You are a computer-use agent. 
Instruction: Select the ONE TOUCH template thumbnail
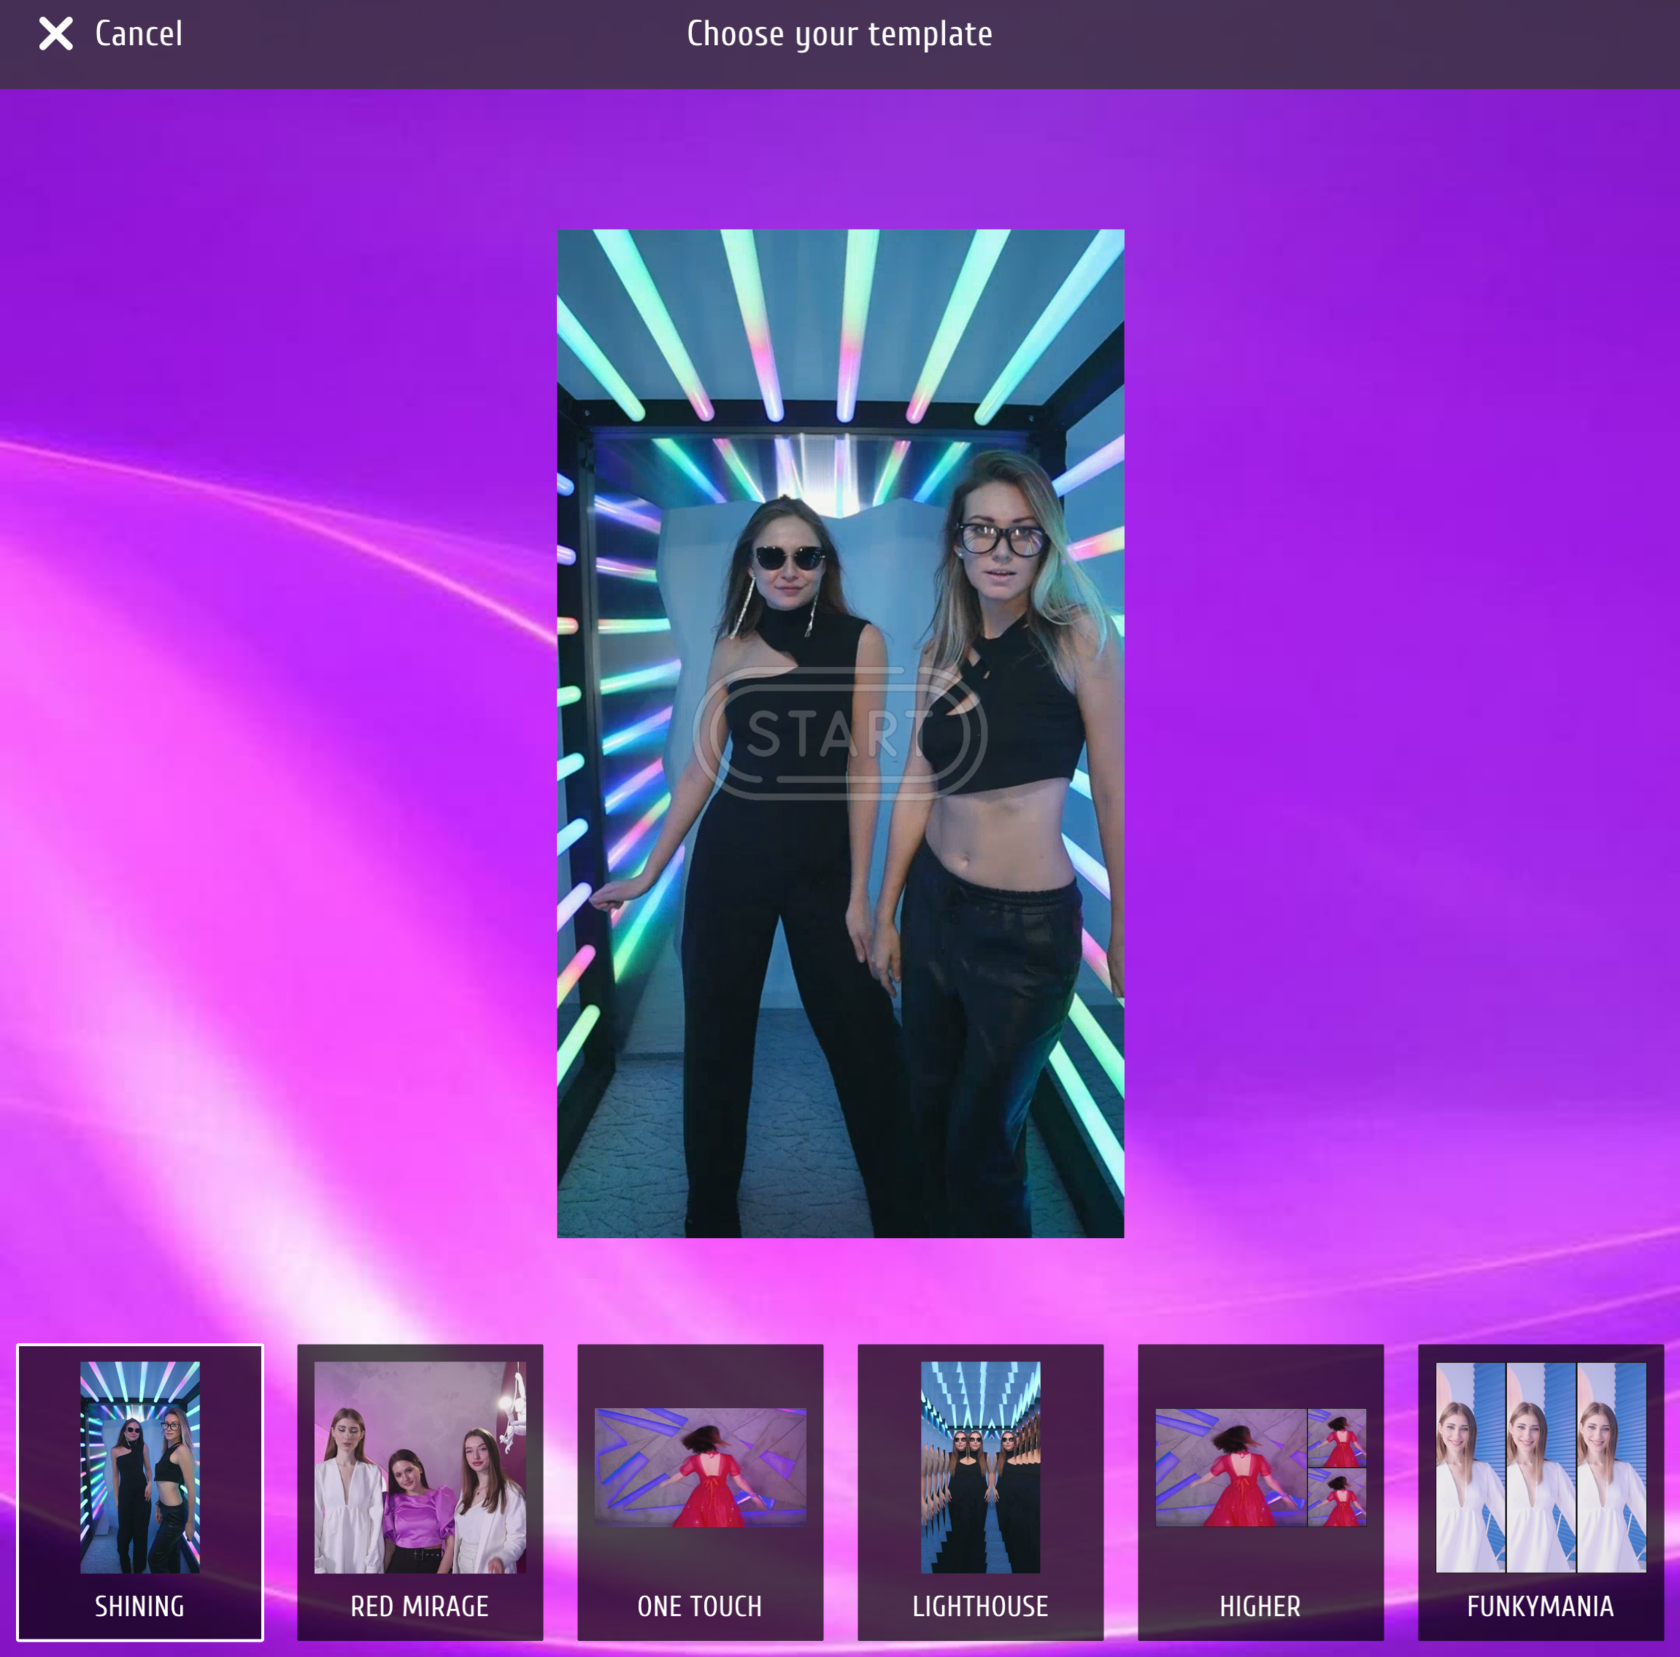click(x=700, y=1492)
